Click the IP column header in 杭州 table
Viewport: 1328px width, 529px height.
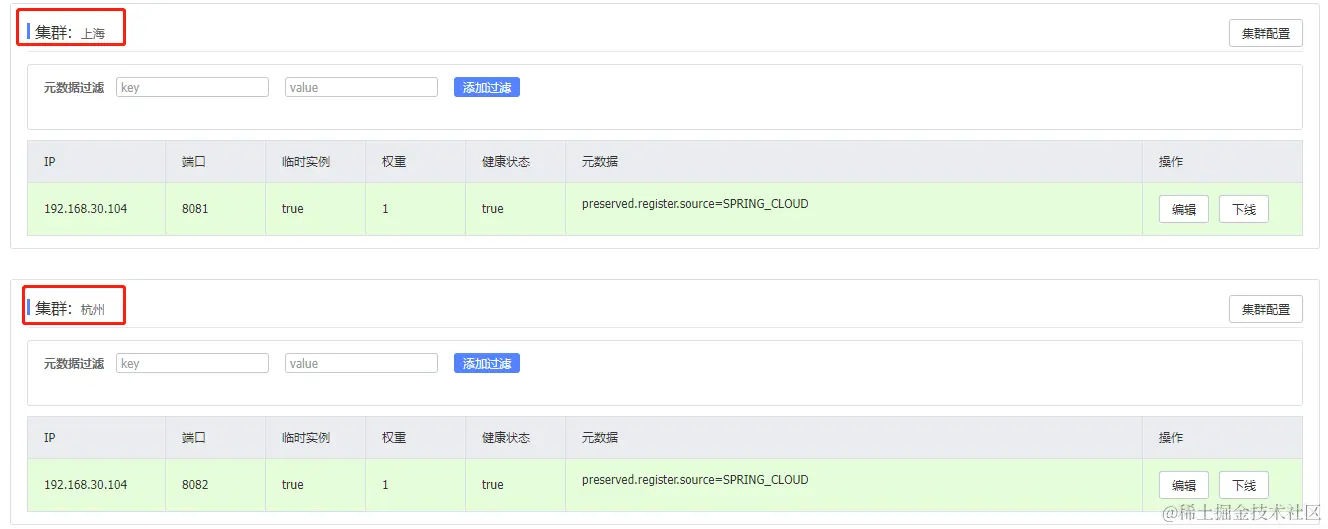tap(50, 437)
